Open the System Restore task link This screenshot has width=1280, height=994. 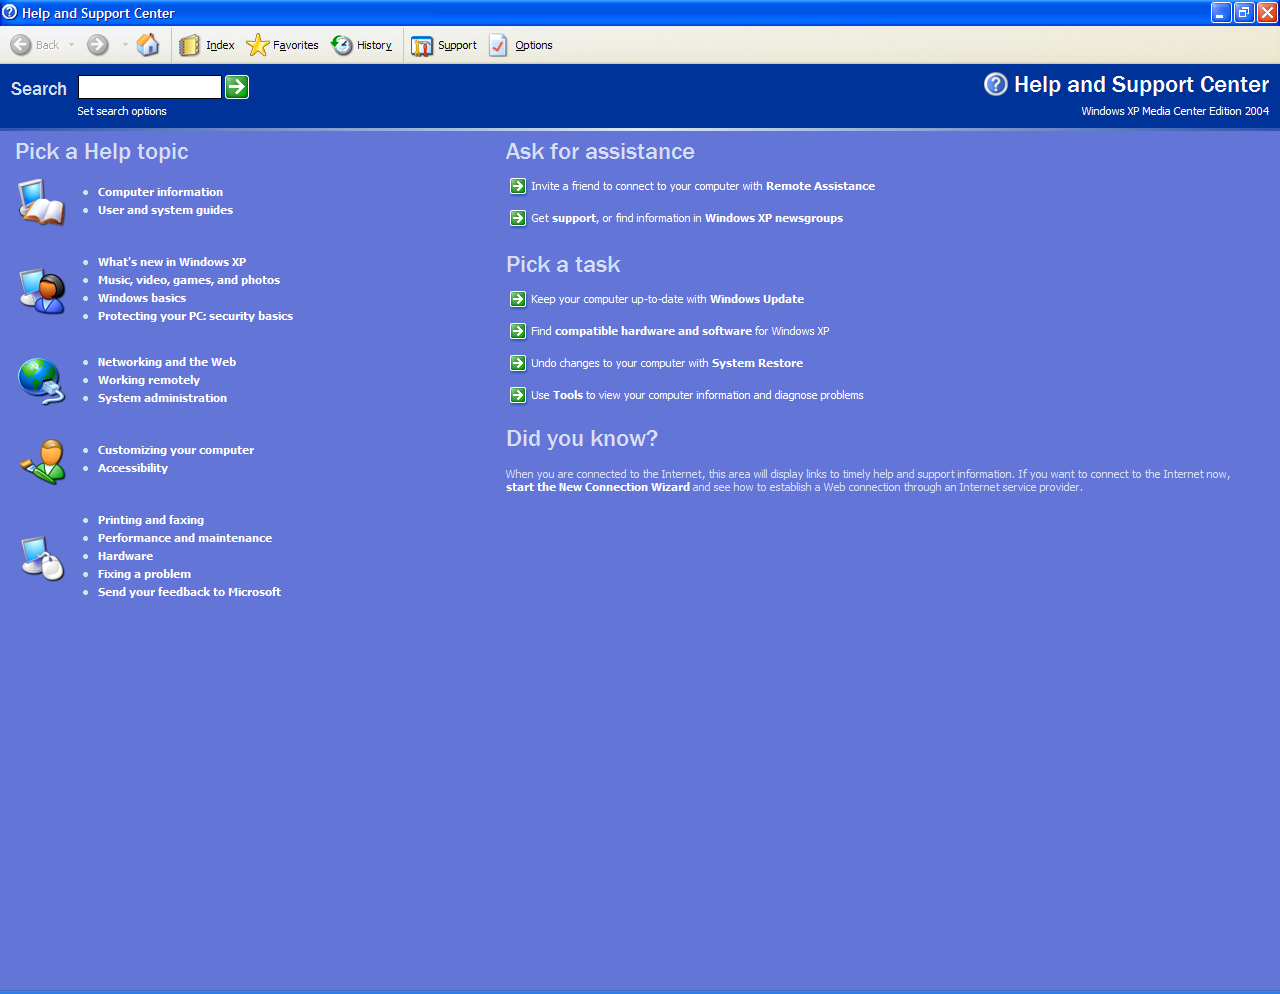(757, 363)
